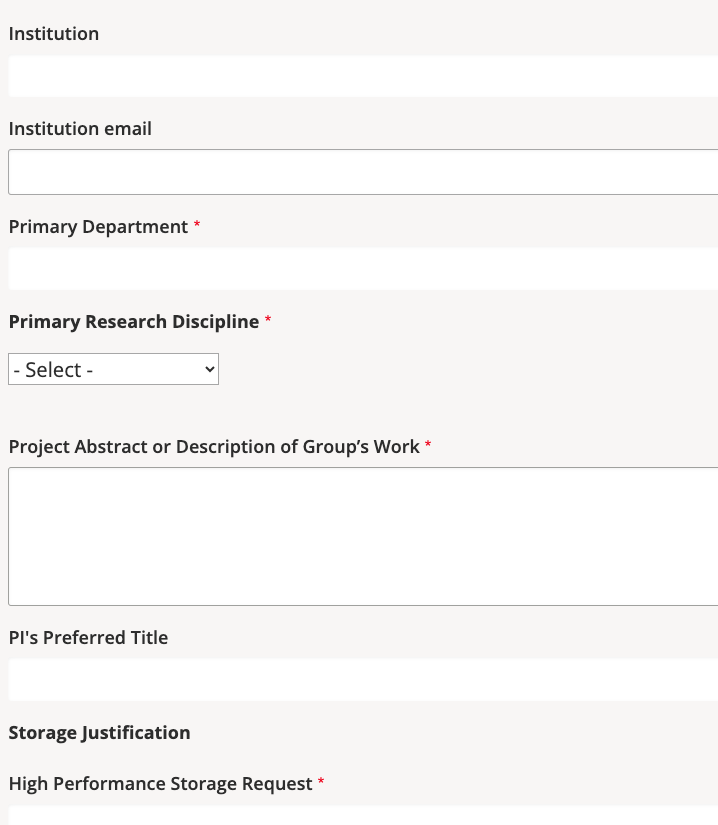The width and height of the screenshot is (718, 825).
Task: Click the Primary Department label
Action: pos(98,227)
